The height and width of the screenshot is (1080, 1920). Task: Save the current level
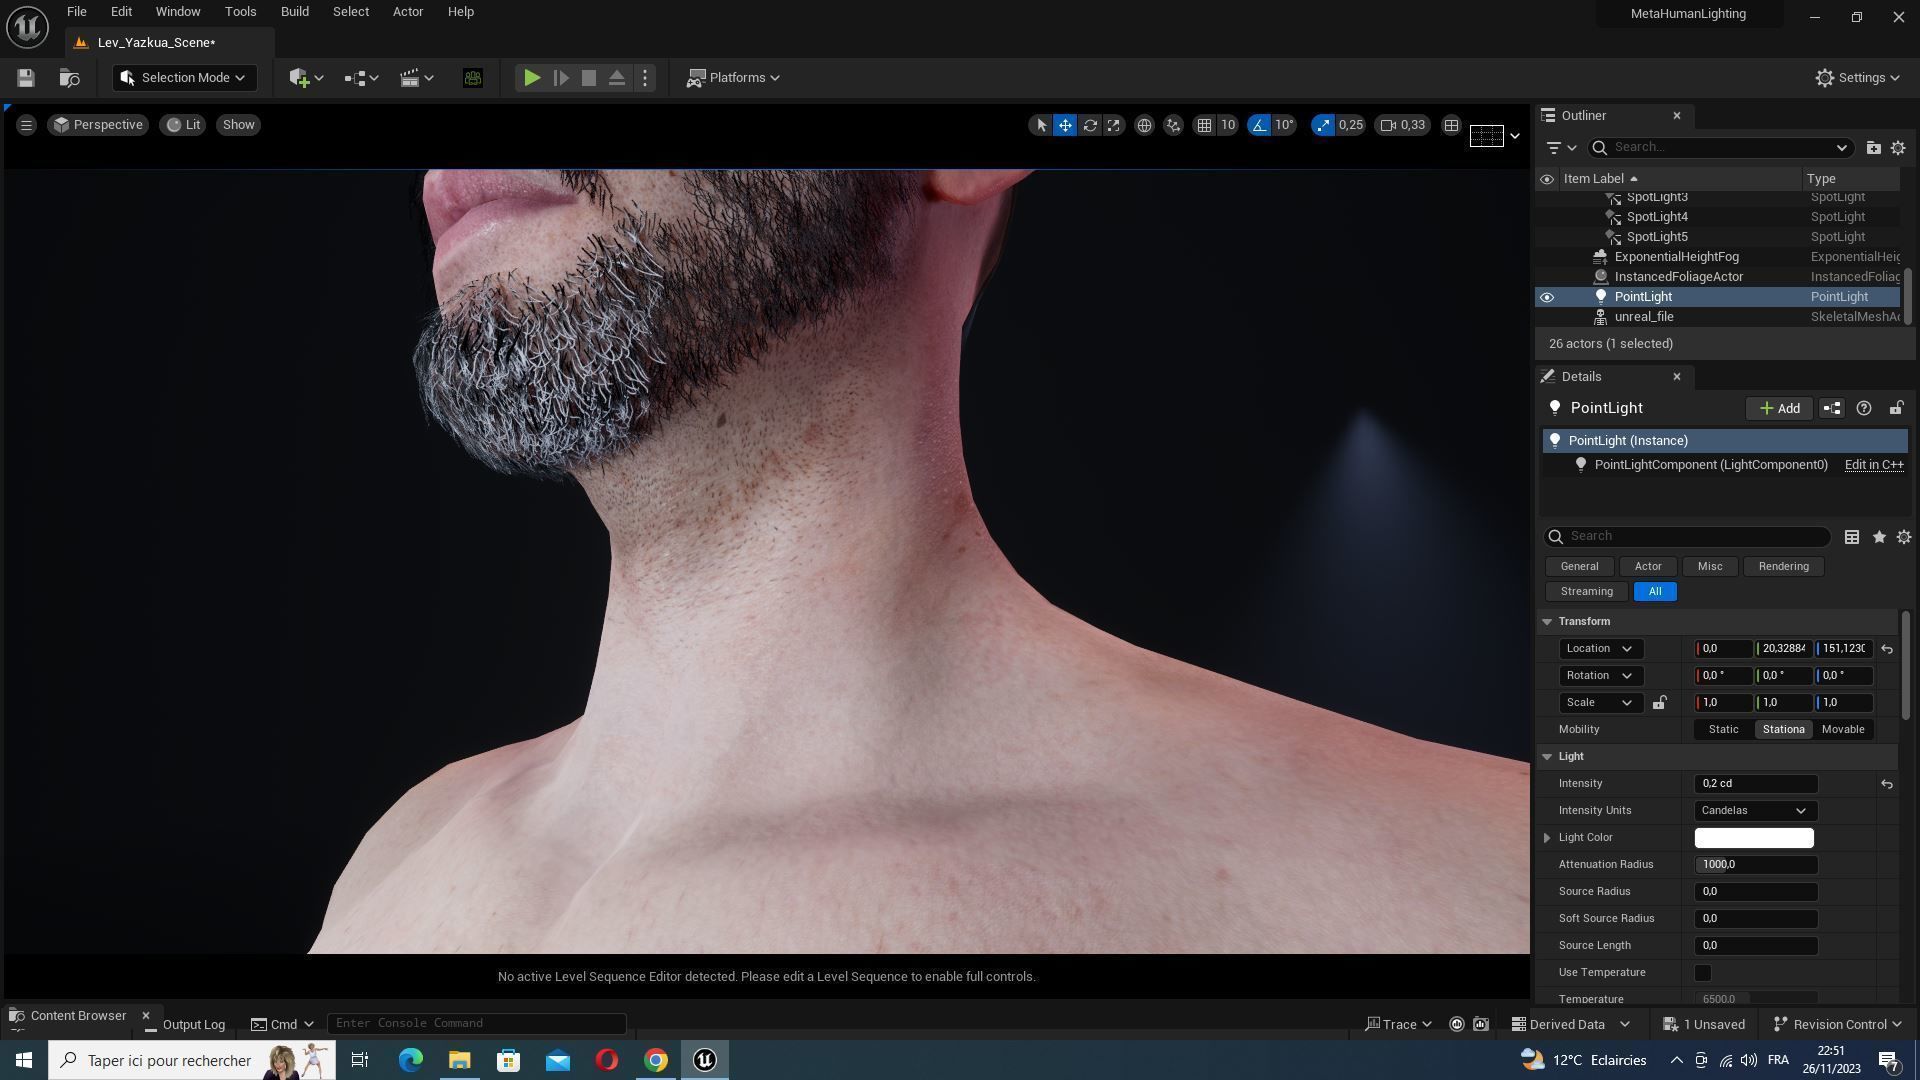pyautogui.click(x=26, y=78)
